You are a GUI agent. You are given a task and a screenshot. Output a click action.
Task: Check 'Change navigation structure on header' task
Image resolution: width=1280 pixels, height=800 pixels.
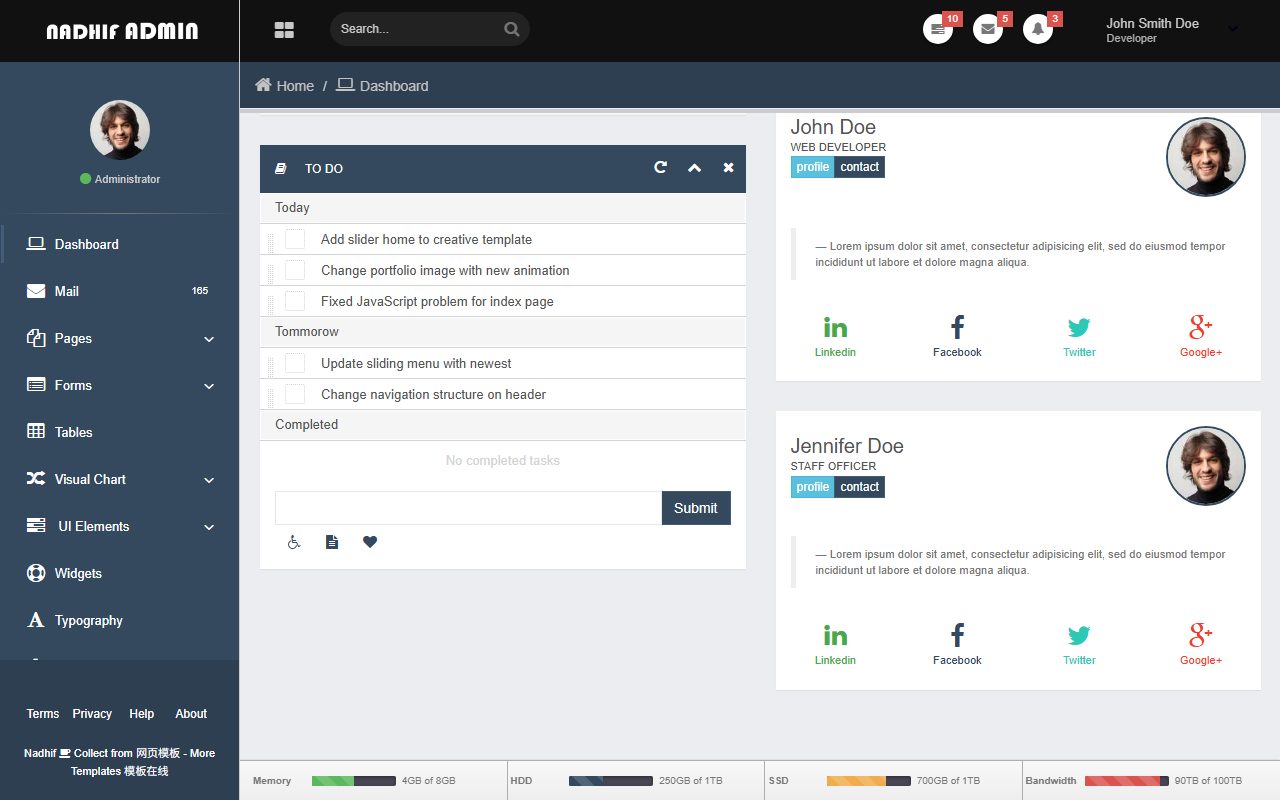[x=295, y=394]
